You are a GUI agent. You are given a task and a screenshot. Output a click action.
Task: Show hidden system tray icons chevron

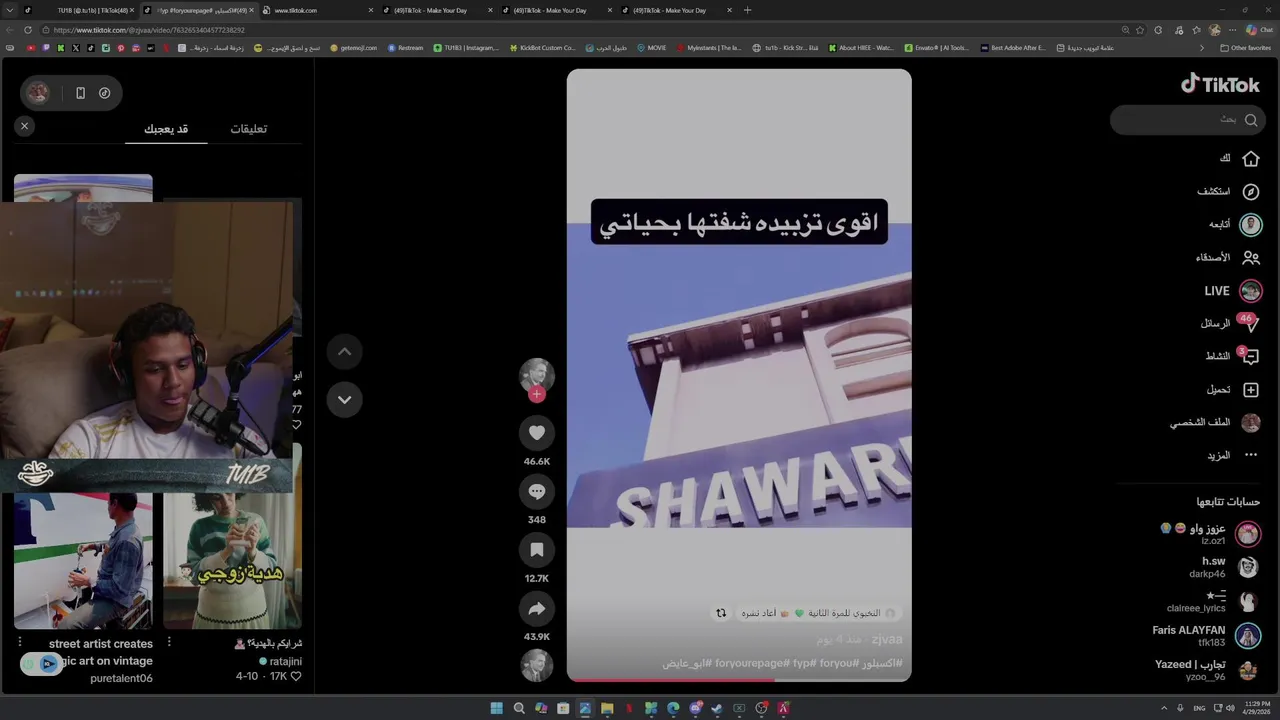(x=1164, y=708)
